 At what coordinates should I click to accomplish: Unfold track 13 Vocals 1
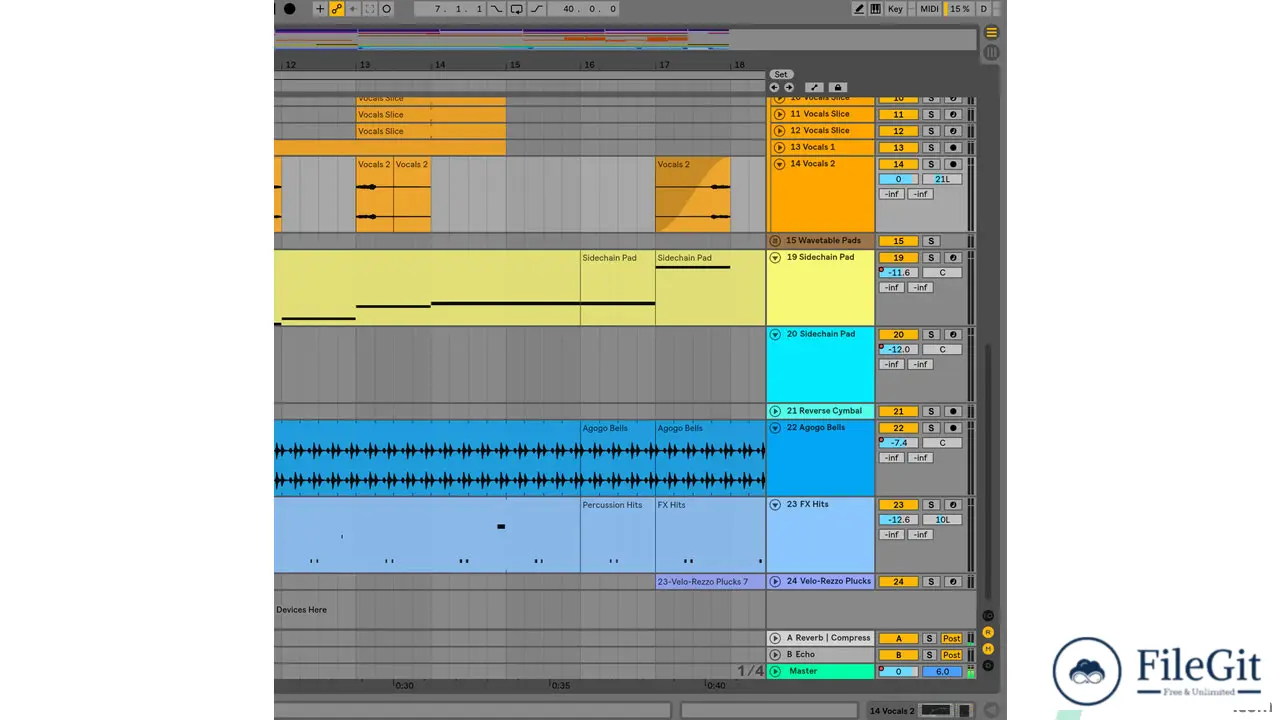pyautogui.click(x=779, y=147)
